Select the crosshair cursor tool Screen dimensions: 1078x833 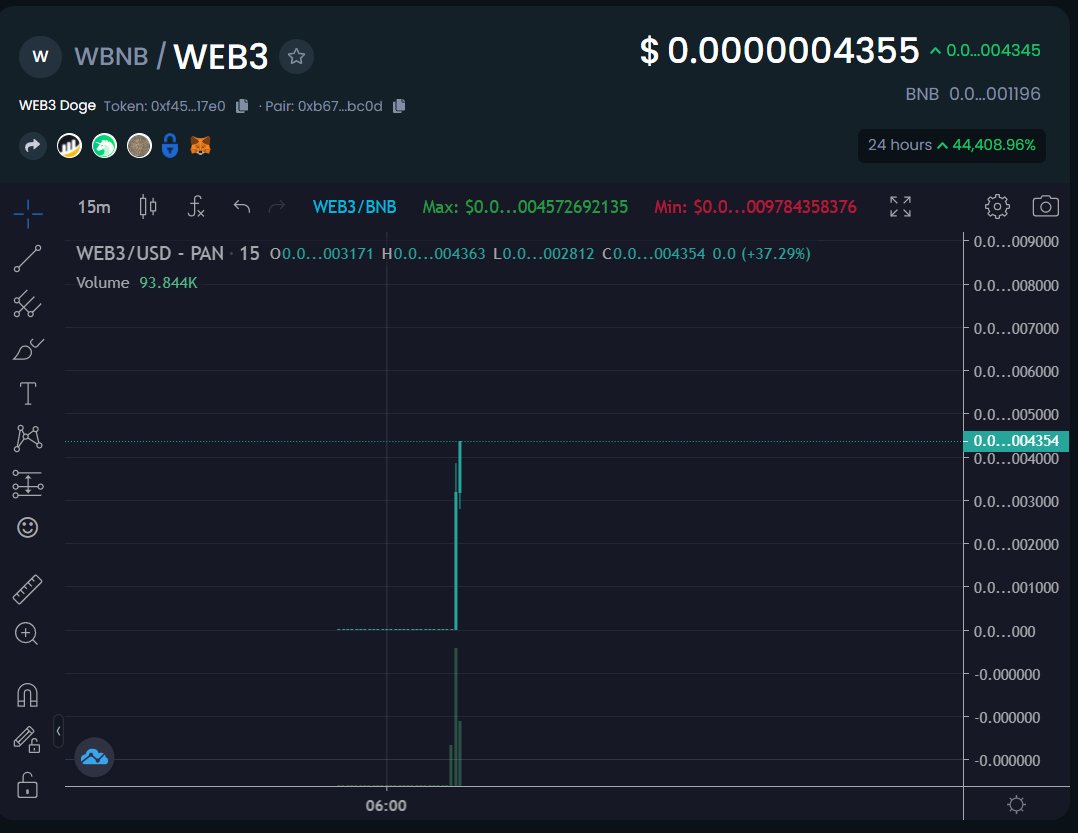pyautogui.click(x=28, y=213)
